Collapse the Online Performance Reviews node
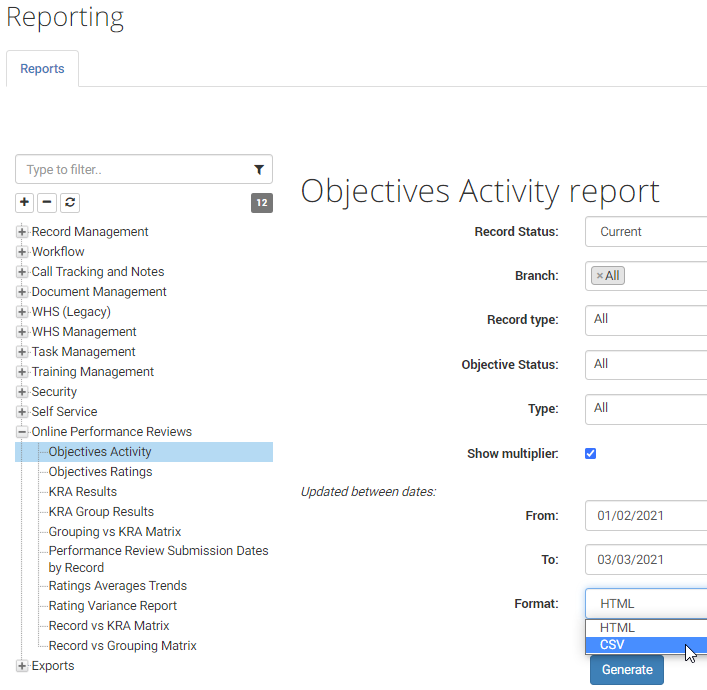The height and width of the screenshot is (690, 707). [x=22, y=432]
